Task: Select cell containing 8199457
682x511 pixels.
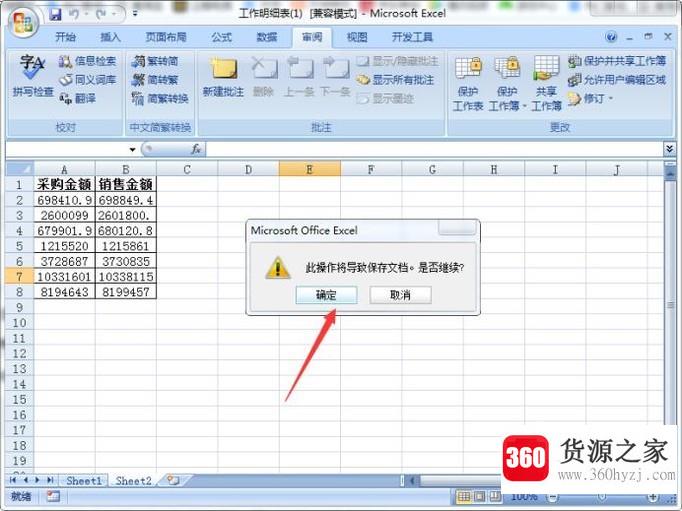Action: 126,292
